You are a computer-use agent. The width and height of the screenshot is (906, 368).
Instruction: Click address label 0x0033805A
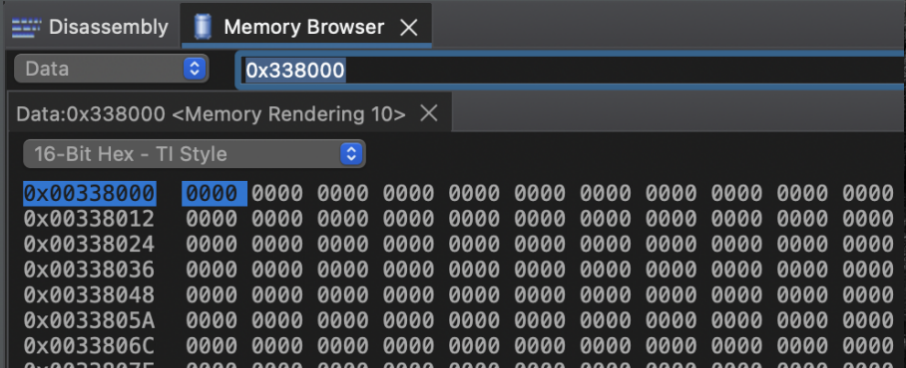click(x=90, y=321)
